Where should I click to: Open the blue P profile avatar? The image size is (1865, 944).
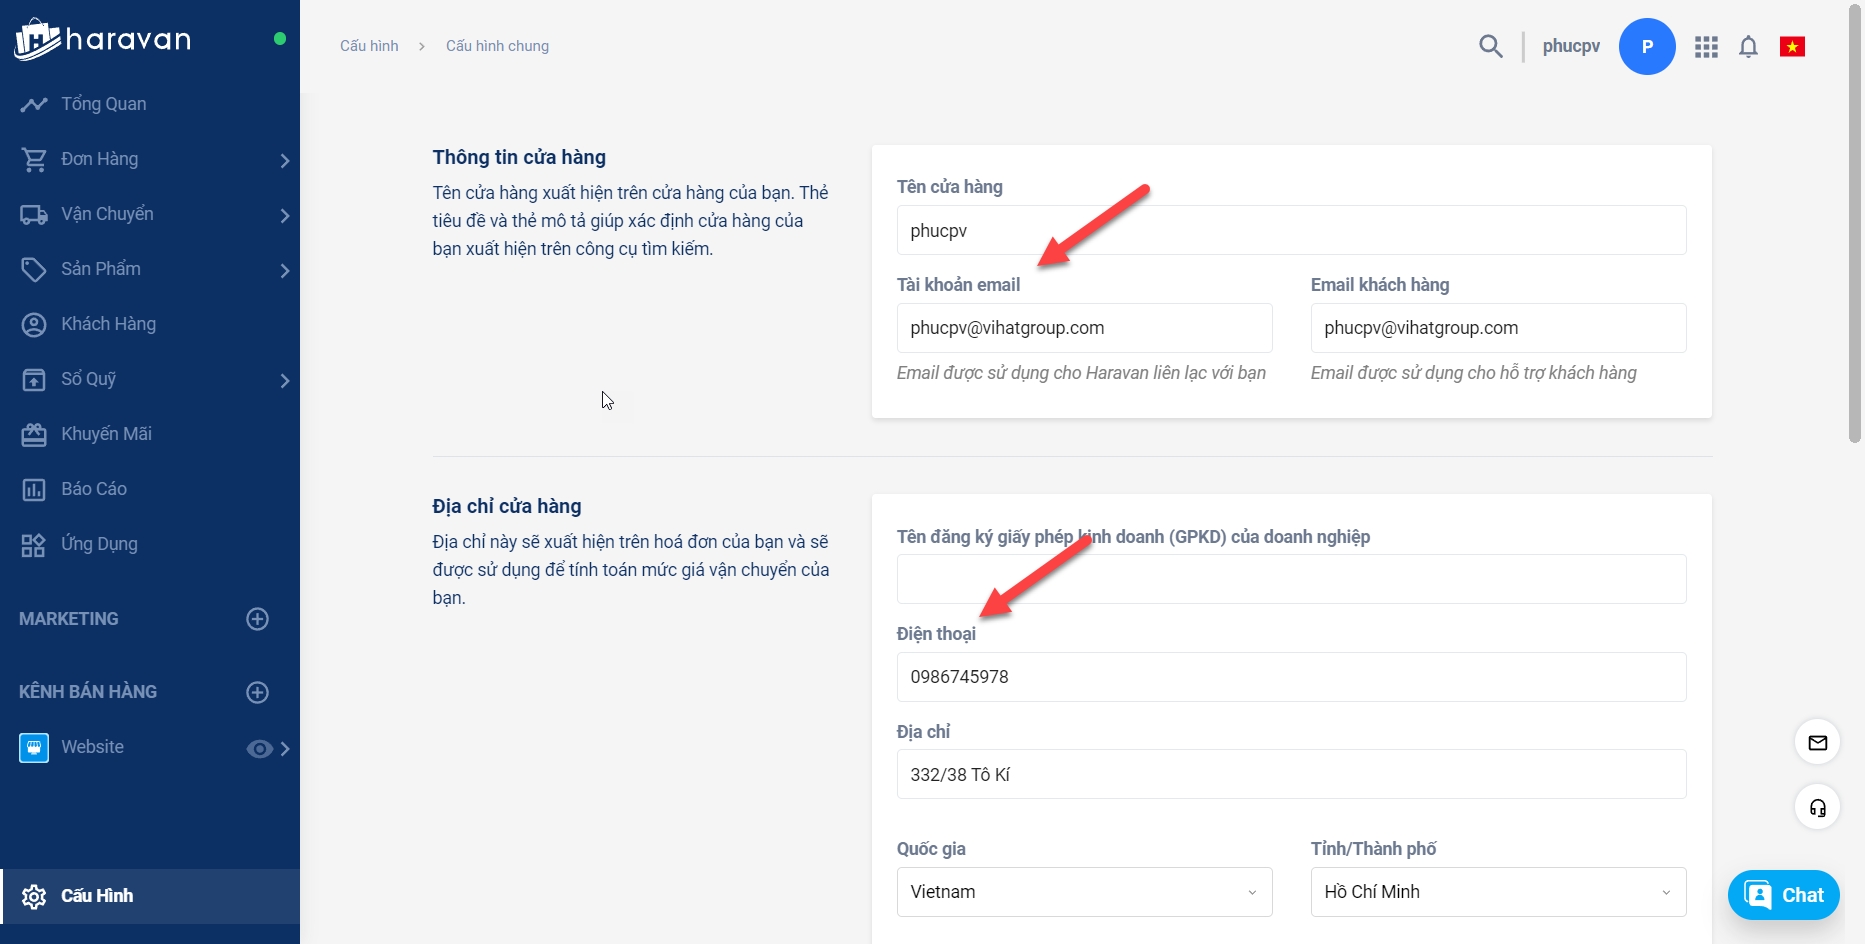tap(1646, 46)
